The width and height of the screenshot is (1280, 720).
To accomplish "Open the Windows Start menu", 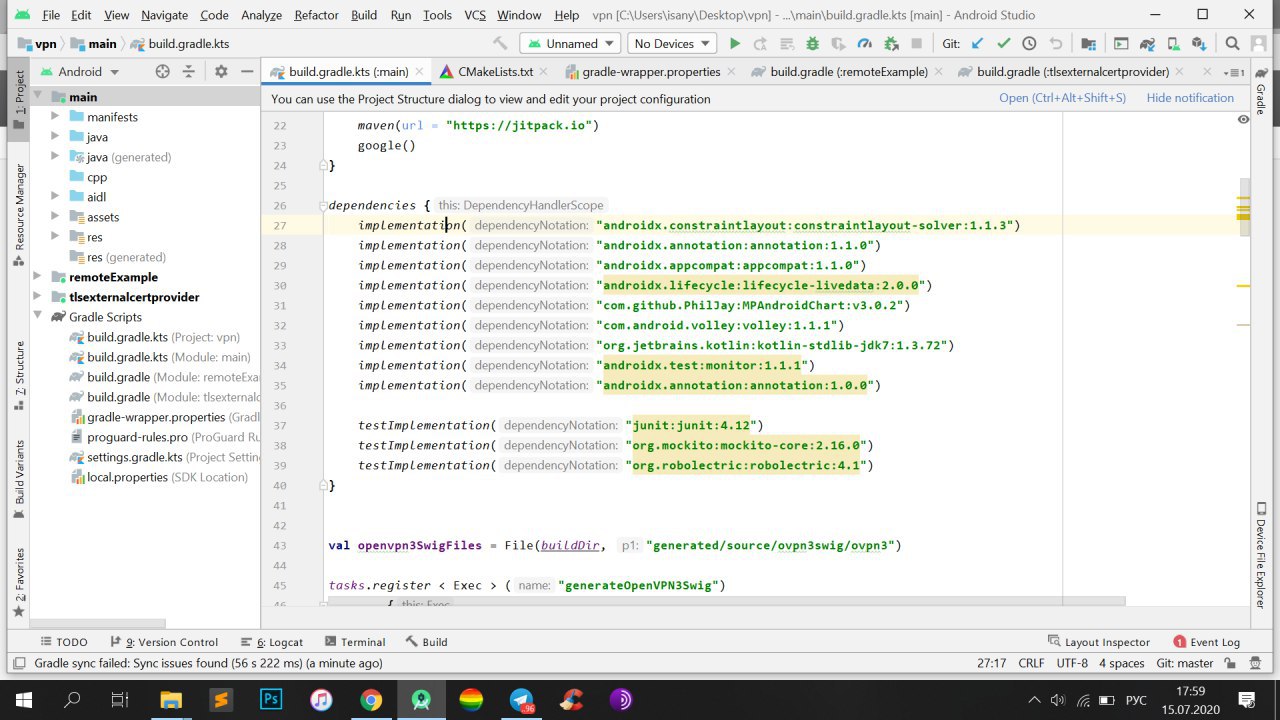I will pyautogui.click(x=23, y=700).
